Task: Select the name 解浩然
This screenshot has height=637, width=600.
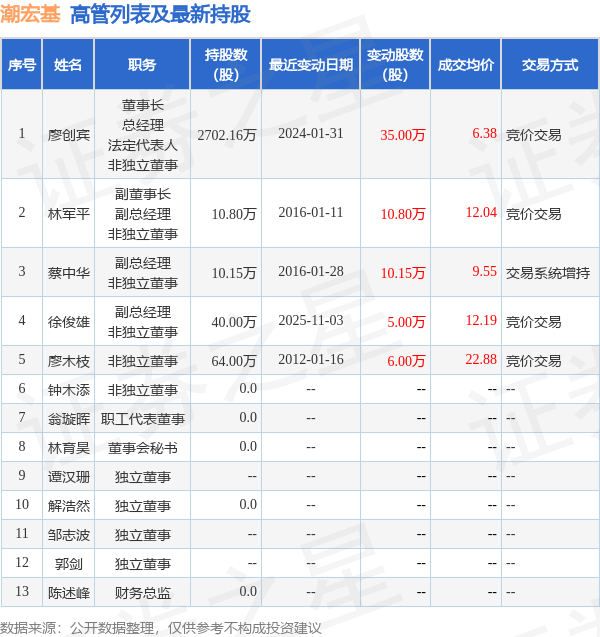Action: coord(69,506)
